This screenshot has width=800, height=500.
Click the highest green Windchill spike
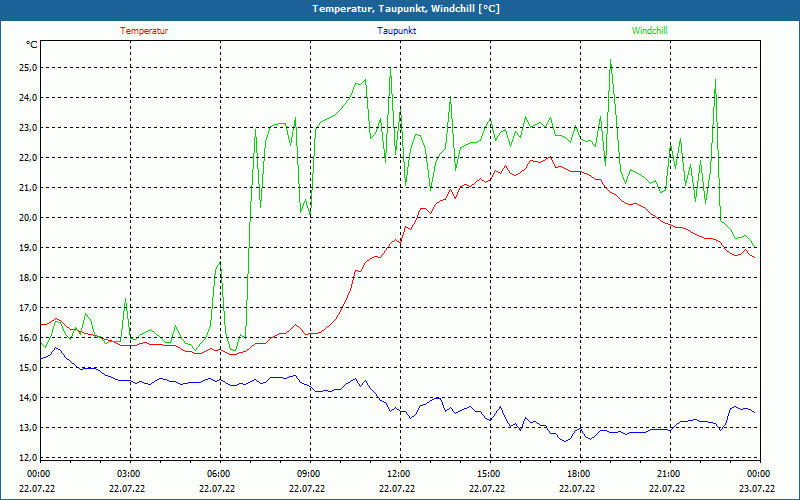[x=610, y=61]
